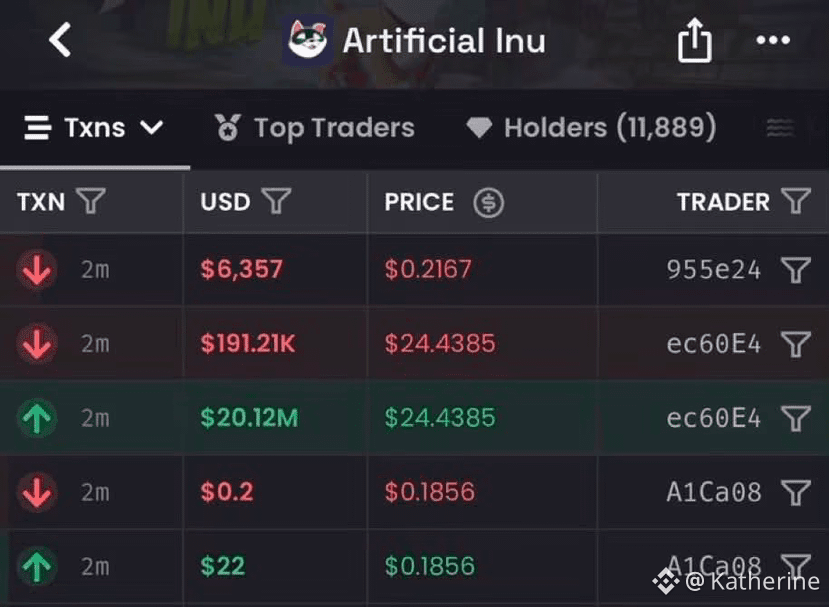
Task: Open the TXN column filter
Action: pyautogui.click(x=91, y=201)
